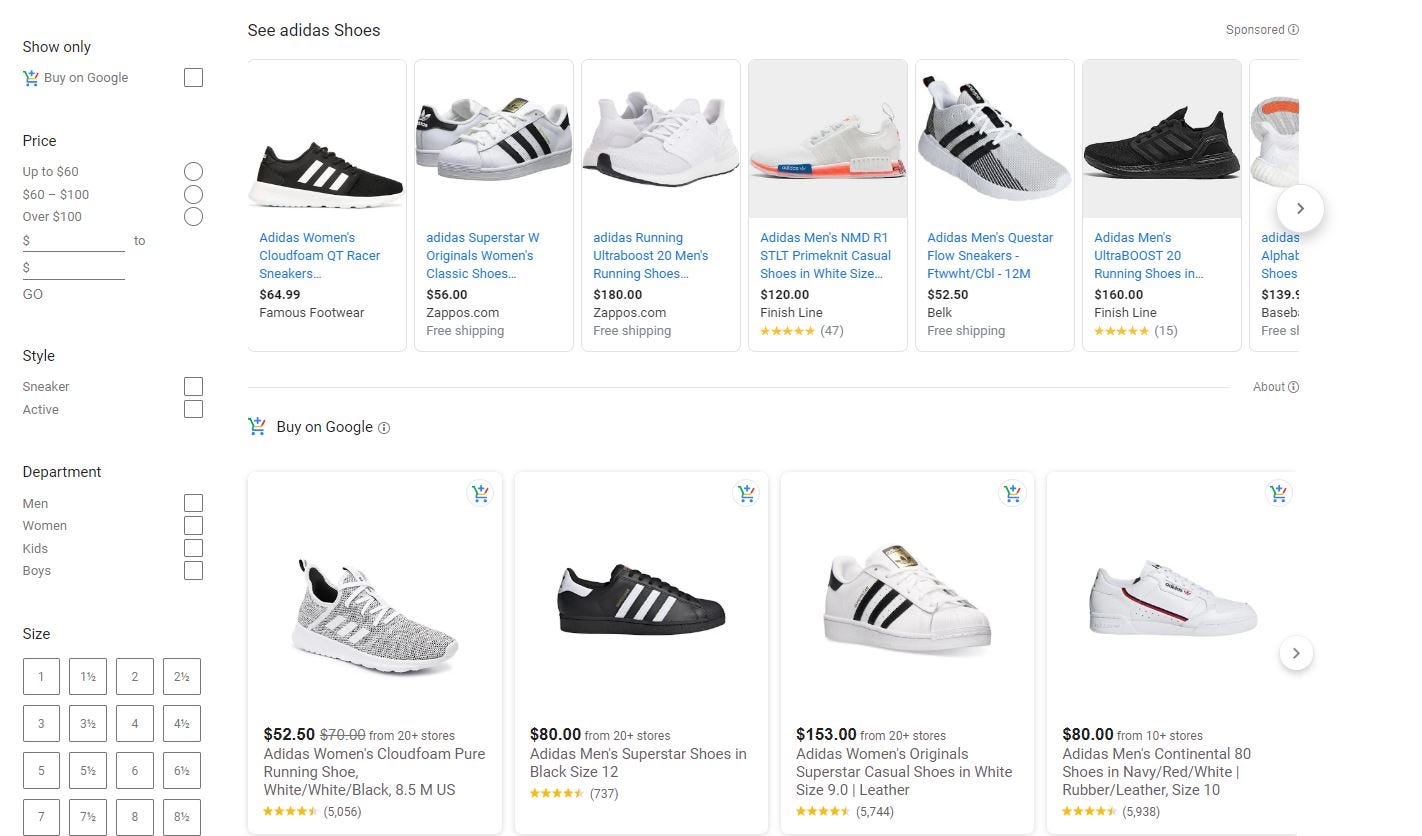Click the Sponsored info icon

click(1293, 30)
